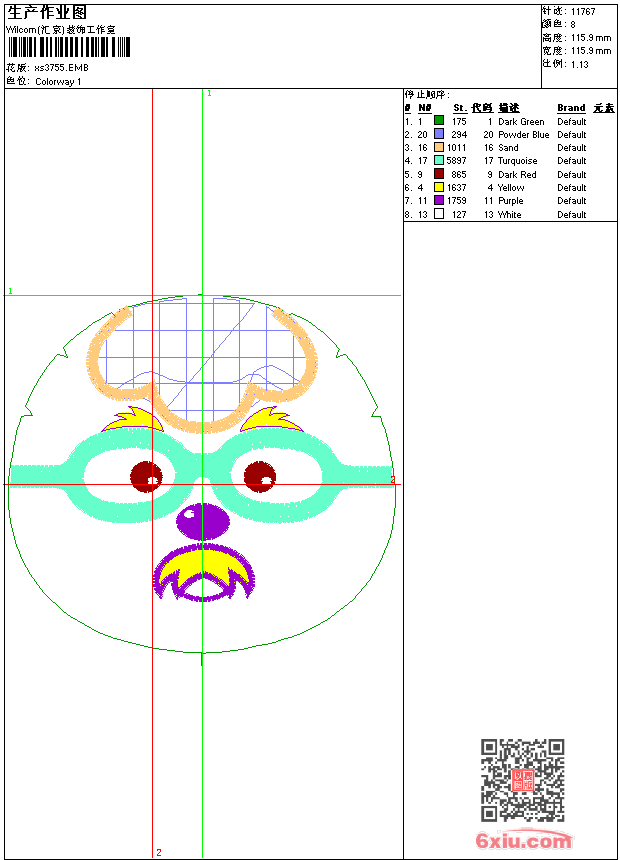This screenshot has width=620, height=860.
Task: Click the 'Dark Red' description text
Action: coord(517,174)
